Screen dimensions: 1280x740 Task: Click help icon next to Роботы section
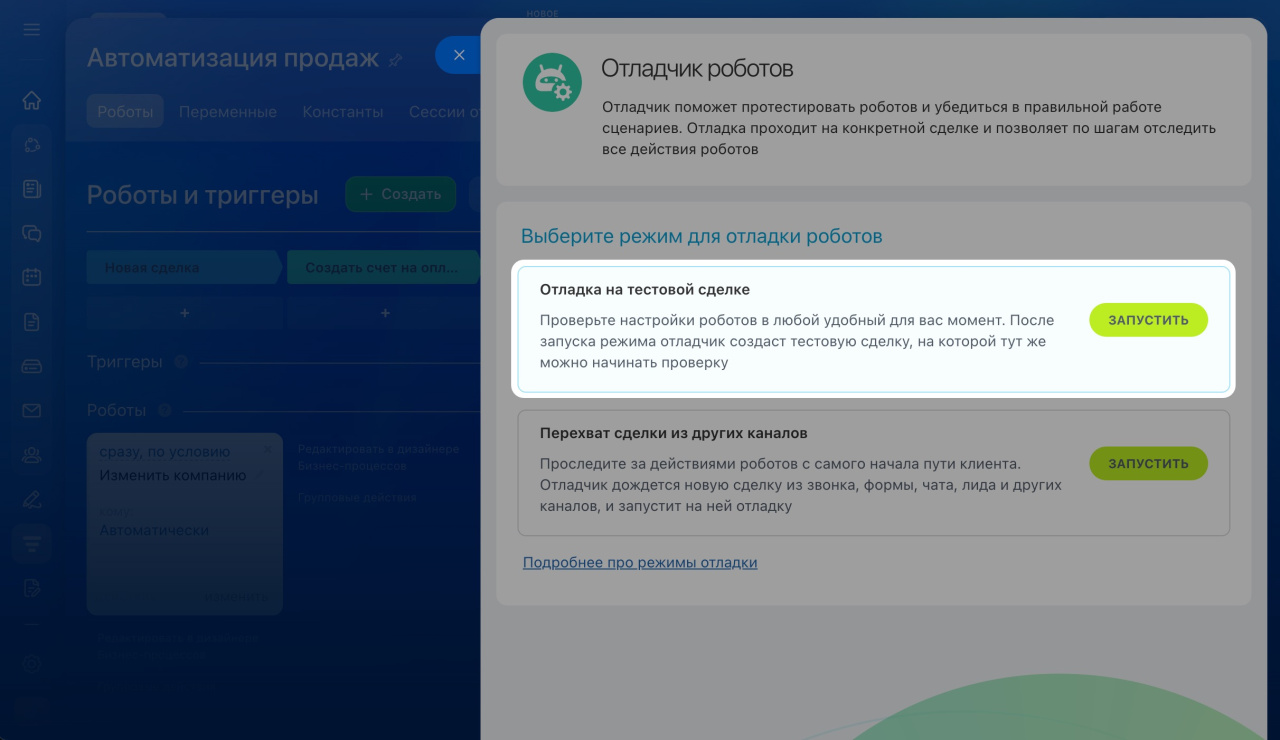[x=164, y=410]
